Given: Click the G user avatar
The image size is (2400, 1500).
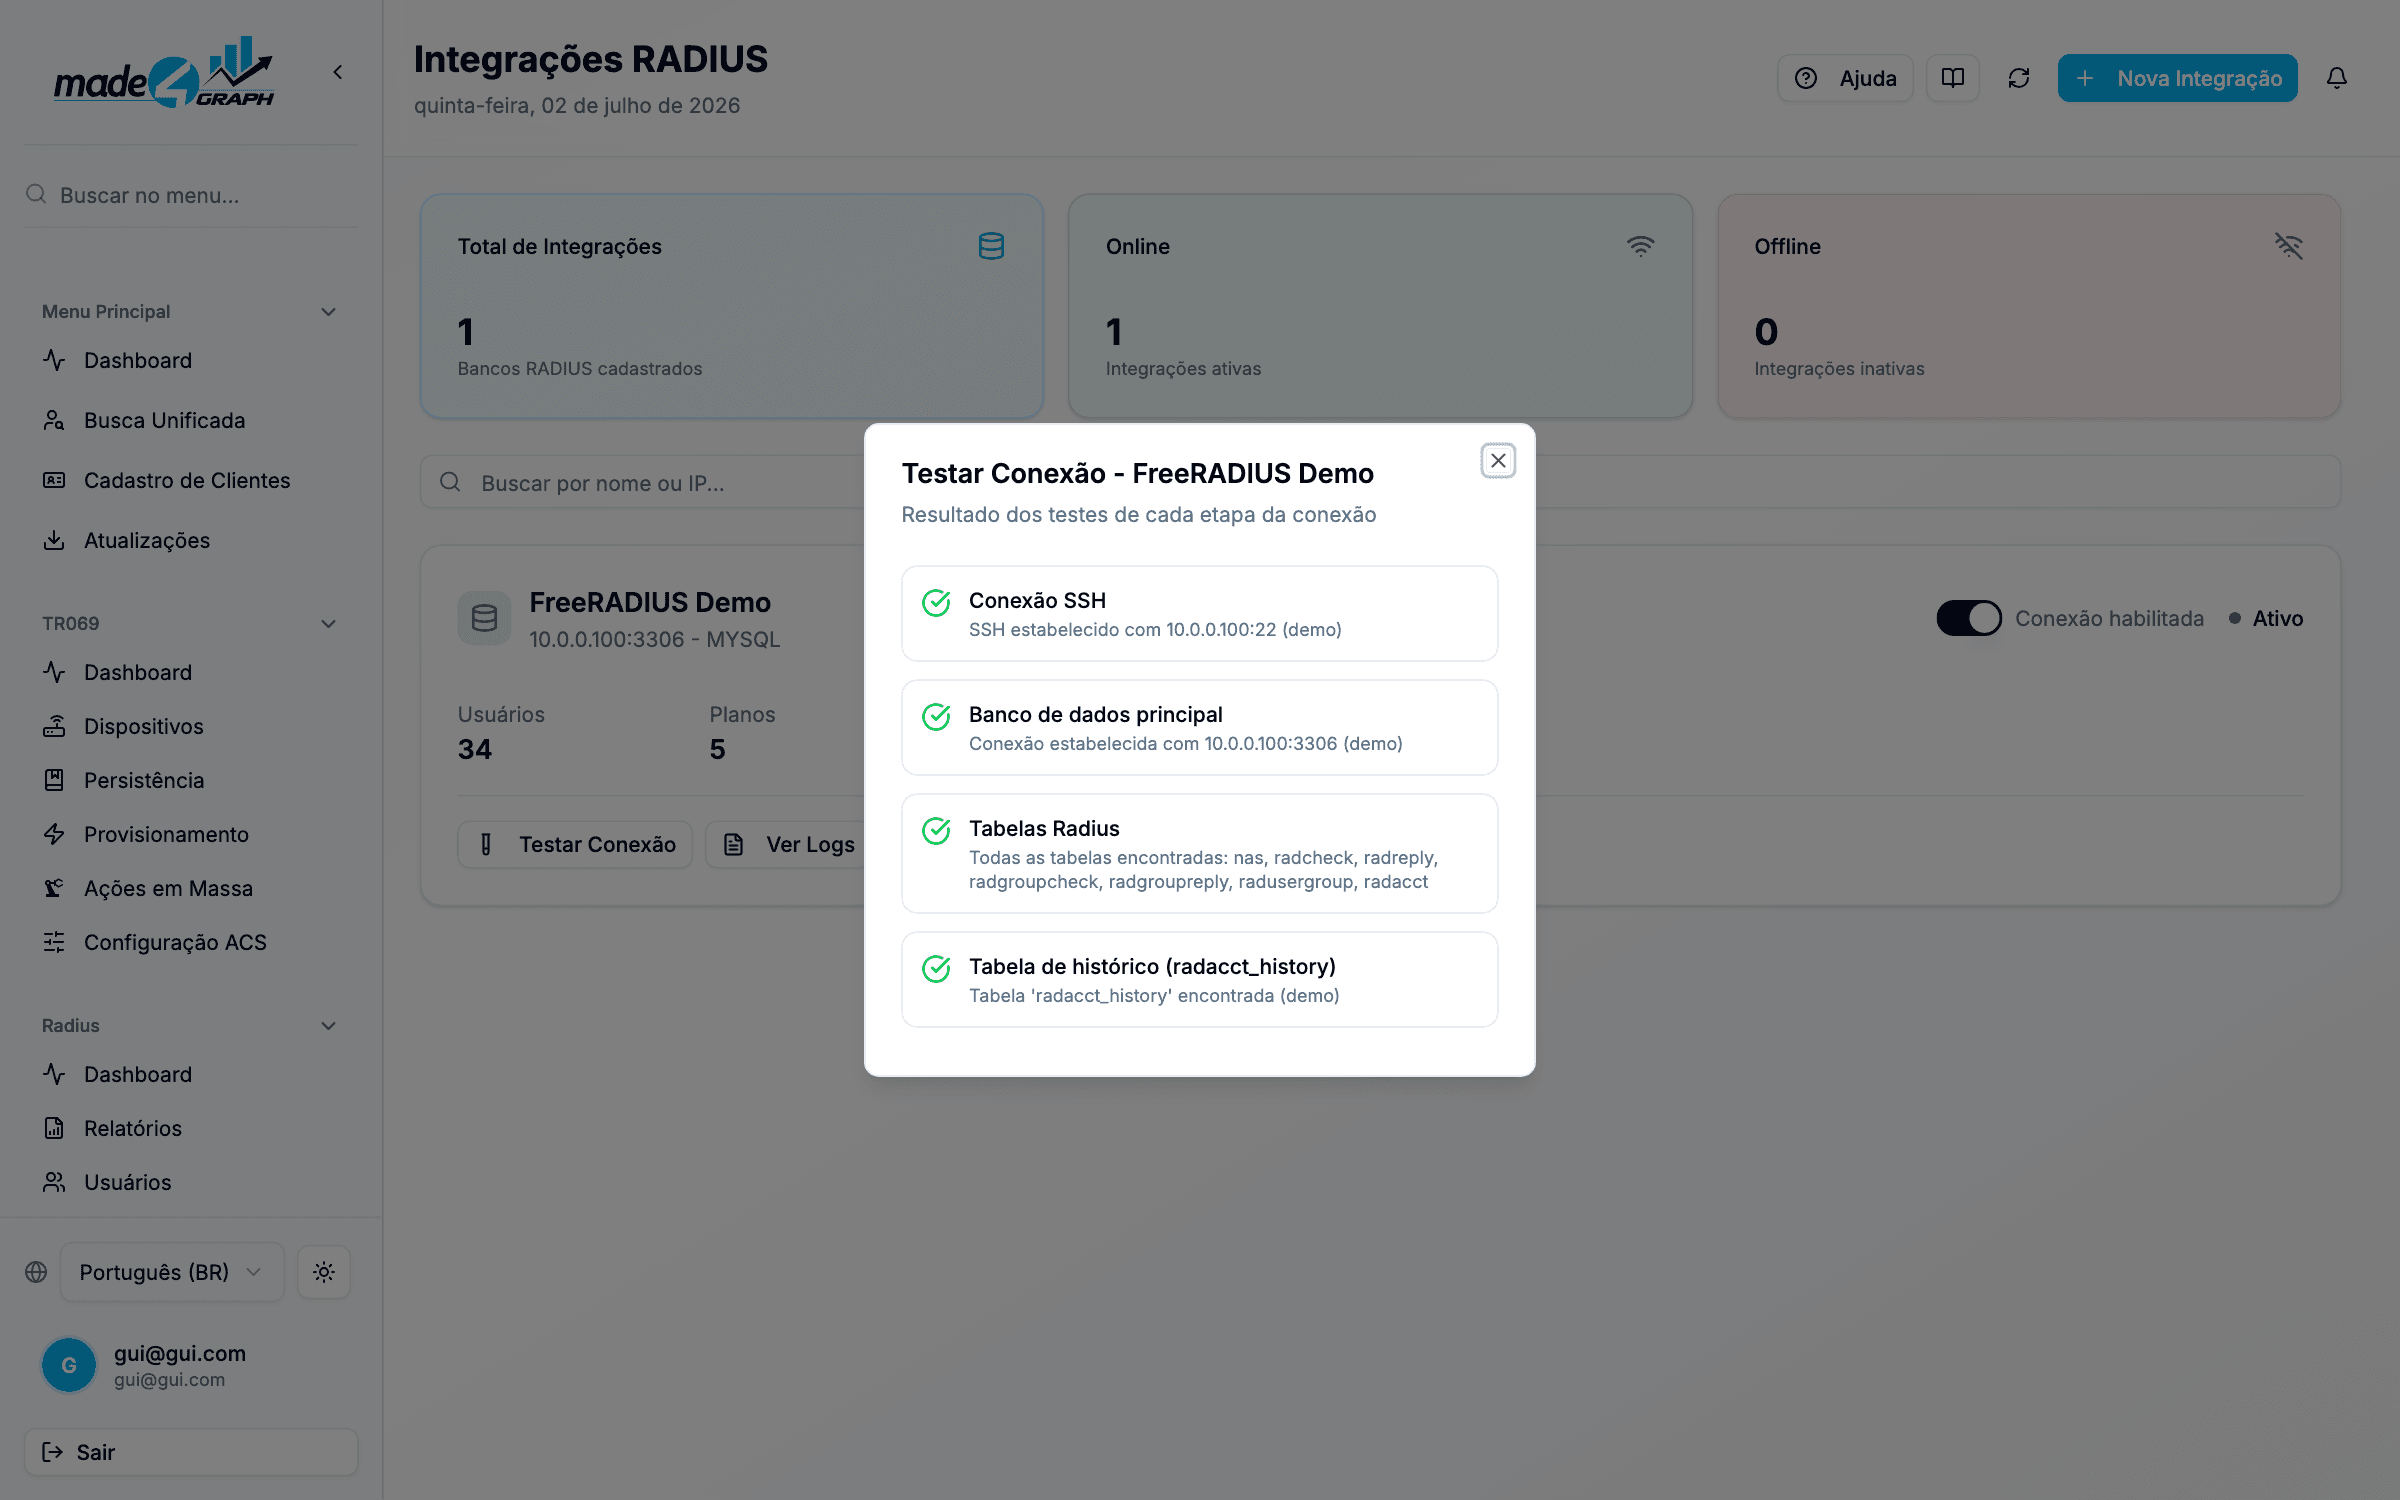Looking at the screenshot, I should (69, 1365).
